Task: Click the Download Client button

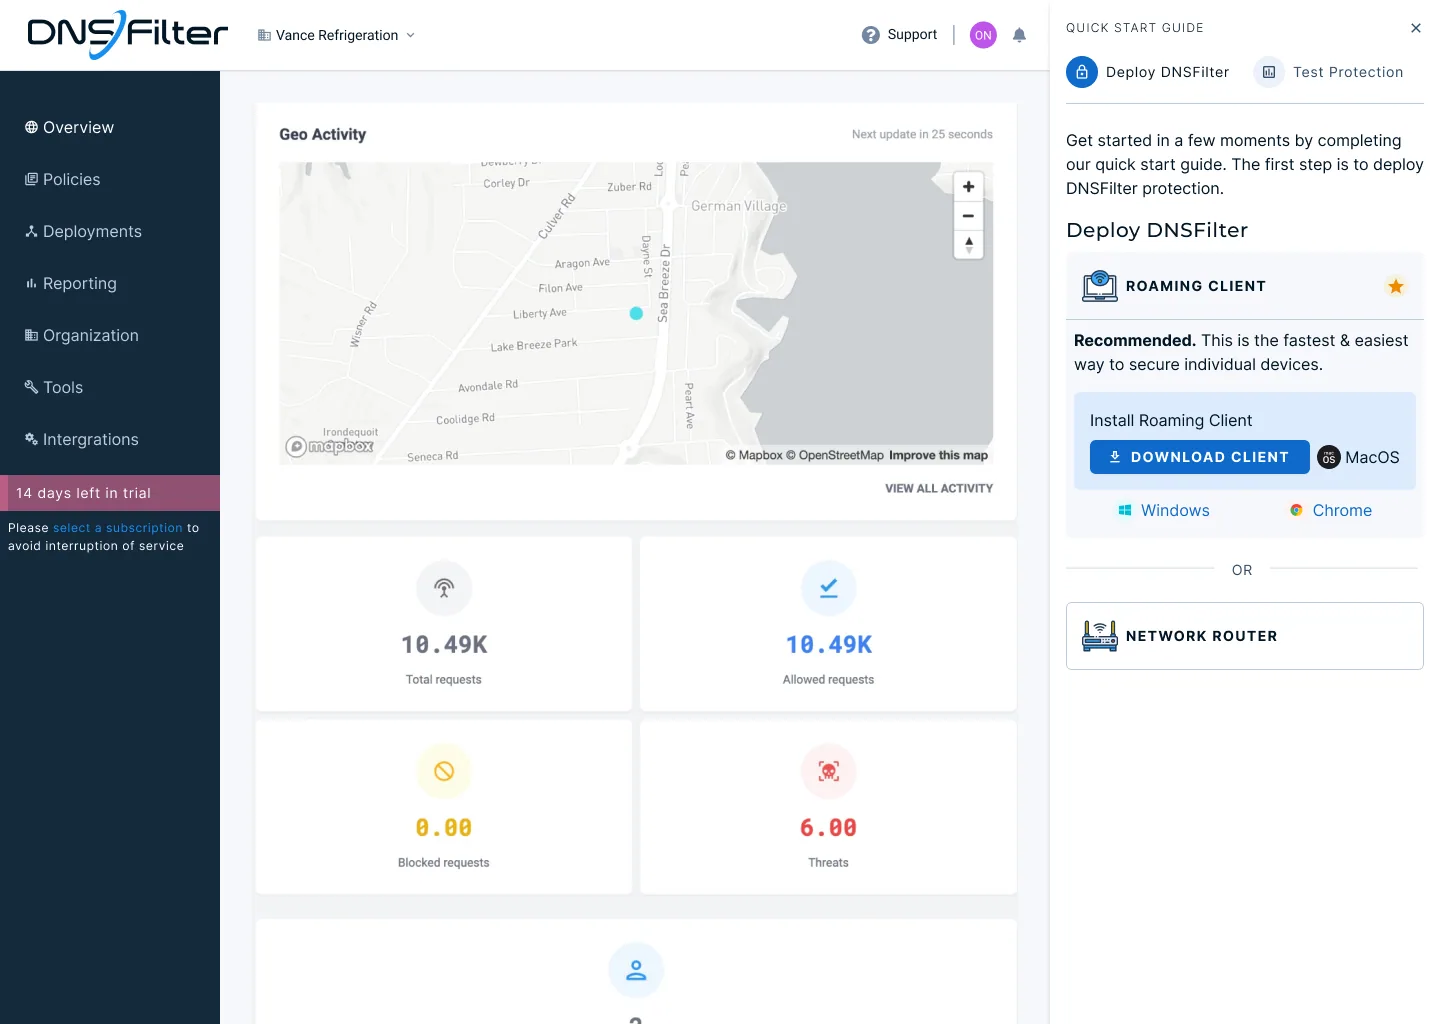Action: point(1200,457)
